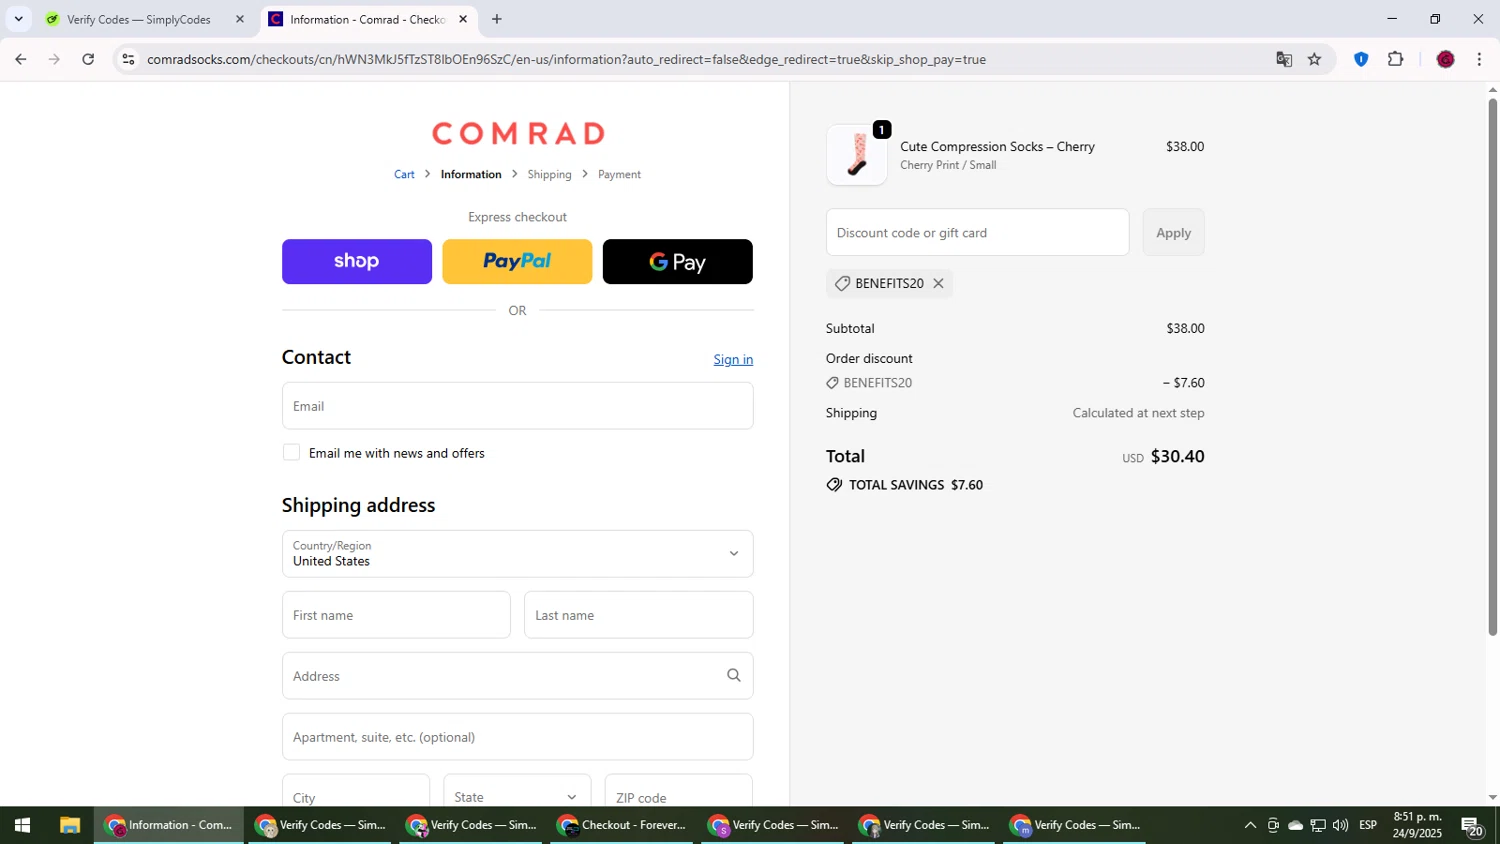The image size is (1500, 844).
Task: Remove the BENEFITS20 discount code tag
Action: pyautogui.click(x=938, y=284)
